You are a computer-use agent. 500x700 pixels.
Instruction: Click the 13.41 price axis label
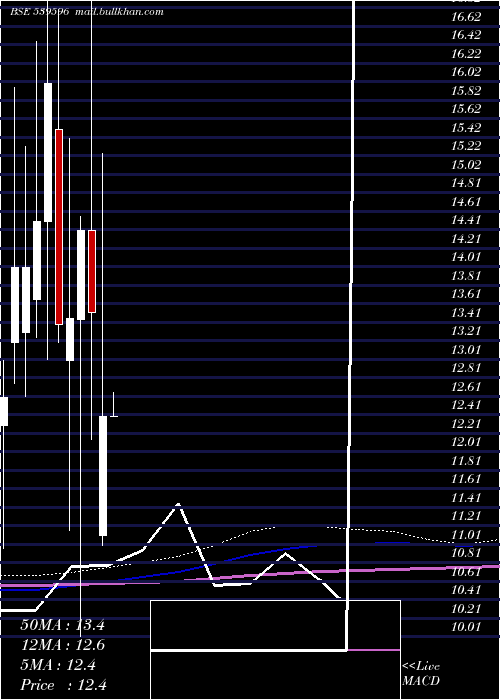click(467, 313)
